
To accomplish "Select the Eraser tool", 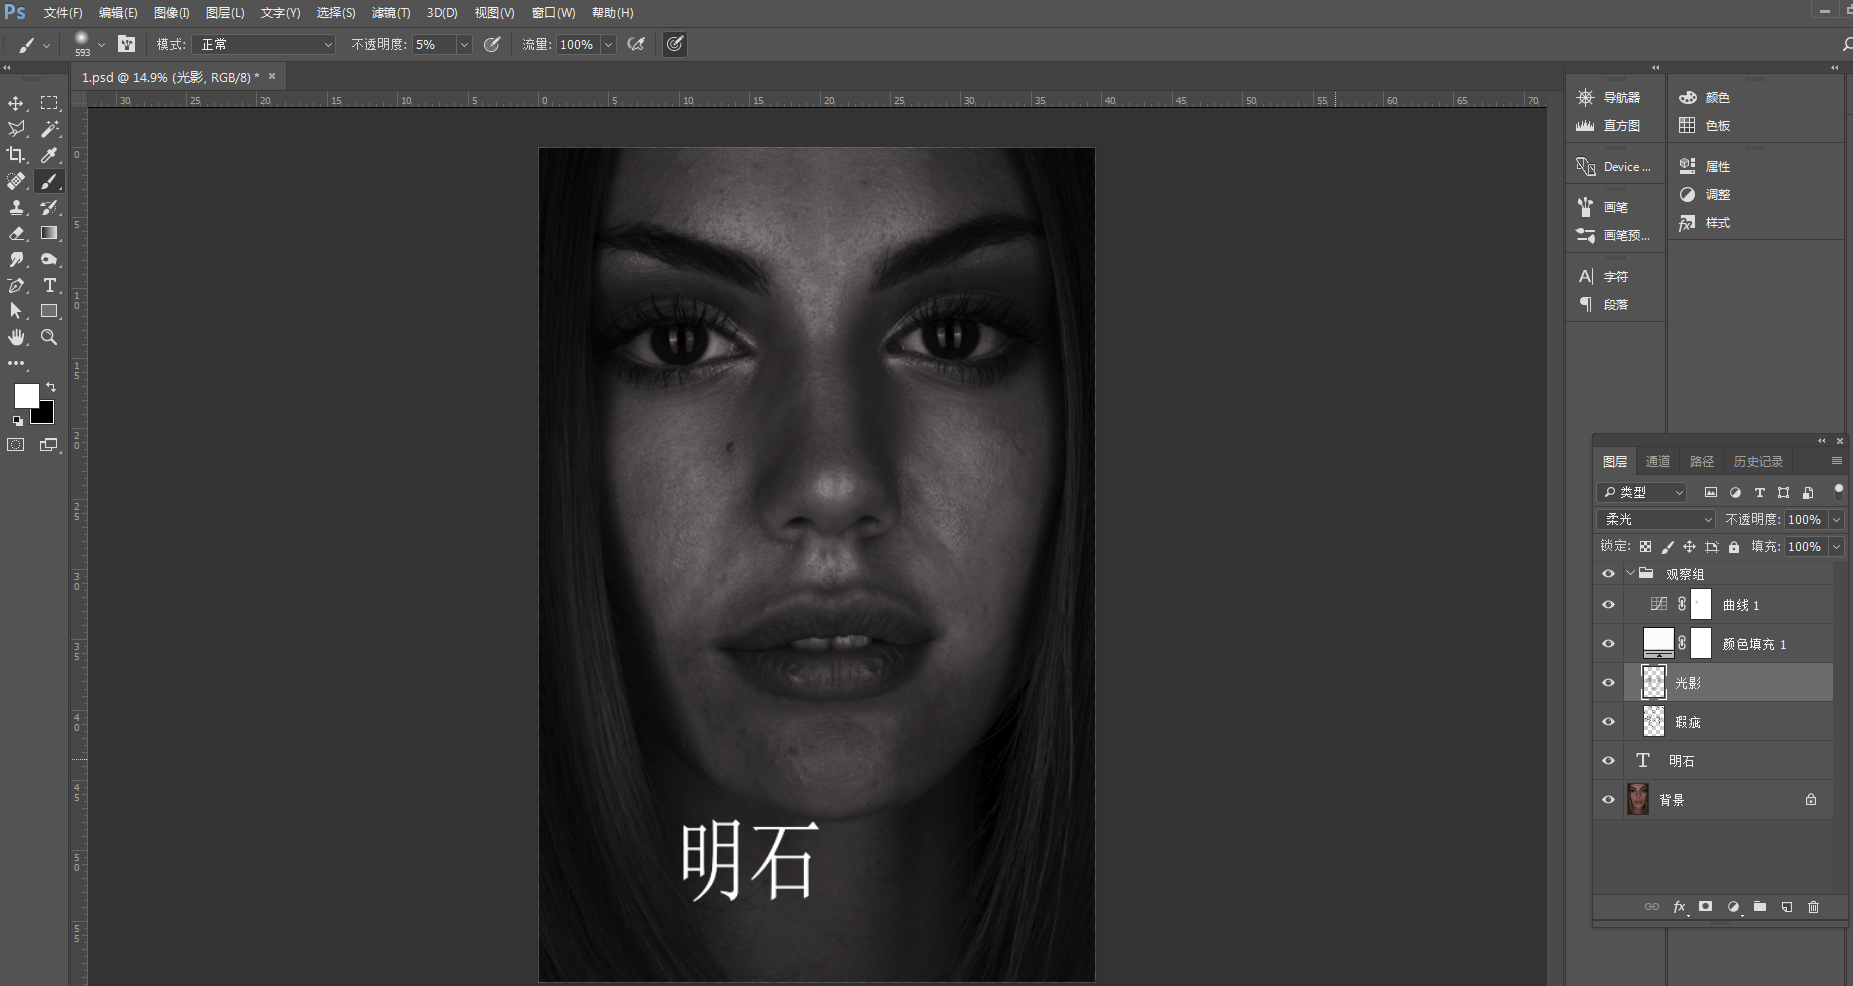I will (16, 233).
